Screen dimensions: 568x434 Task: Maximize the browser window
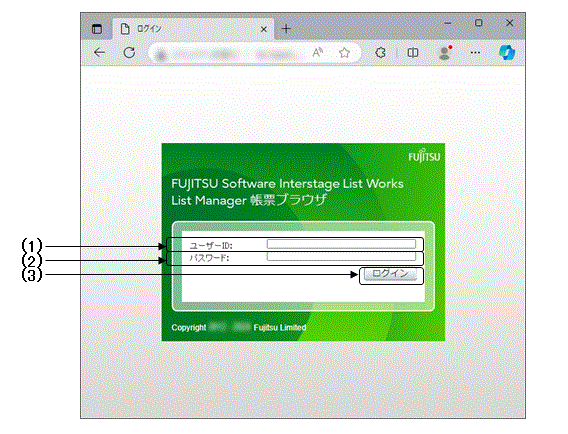[479, 23]
